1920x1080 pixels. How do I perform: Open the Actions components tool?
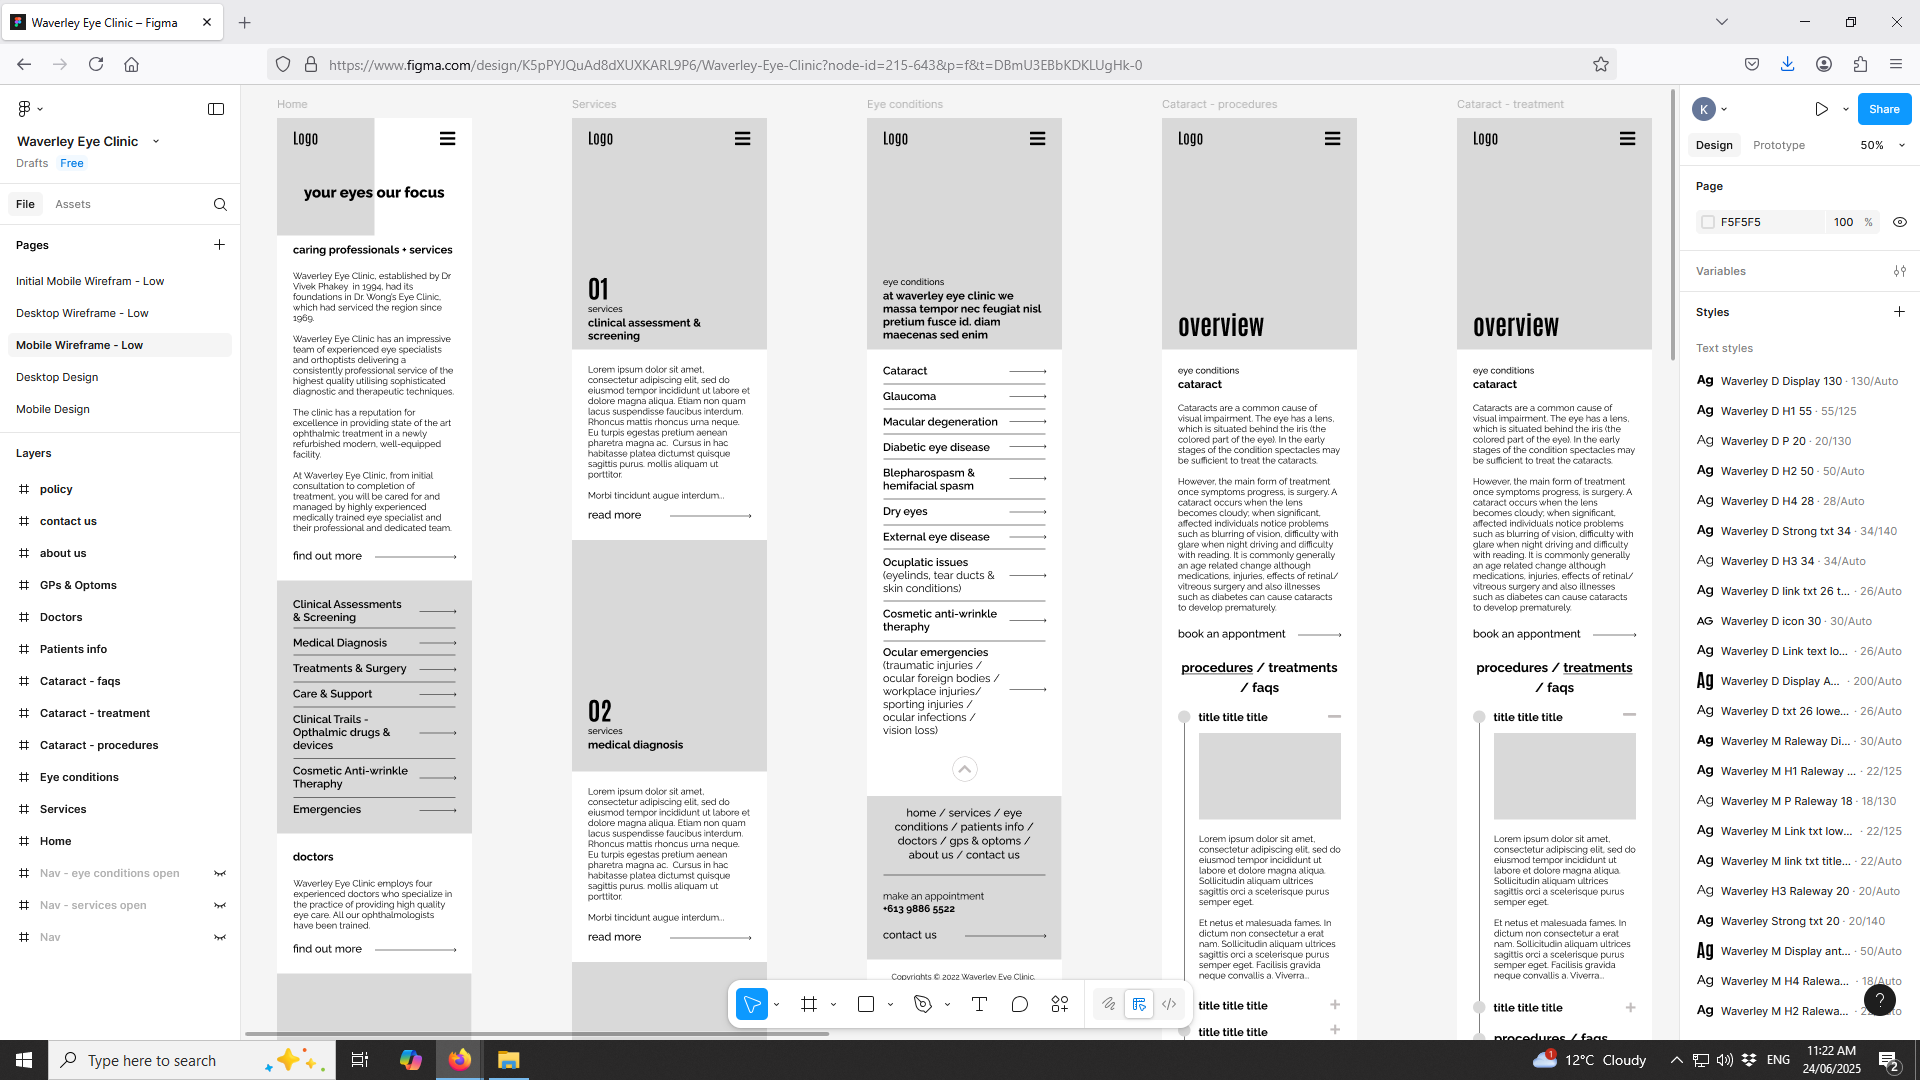(x=1060, y=1004)
